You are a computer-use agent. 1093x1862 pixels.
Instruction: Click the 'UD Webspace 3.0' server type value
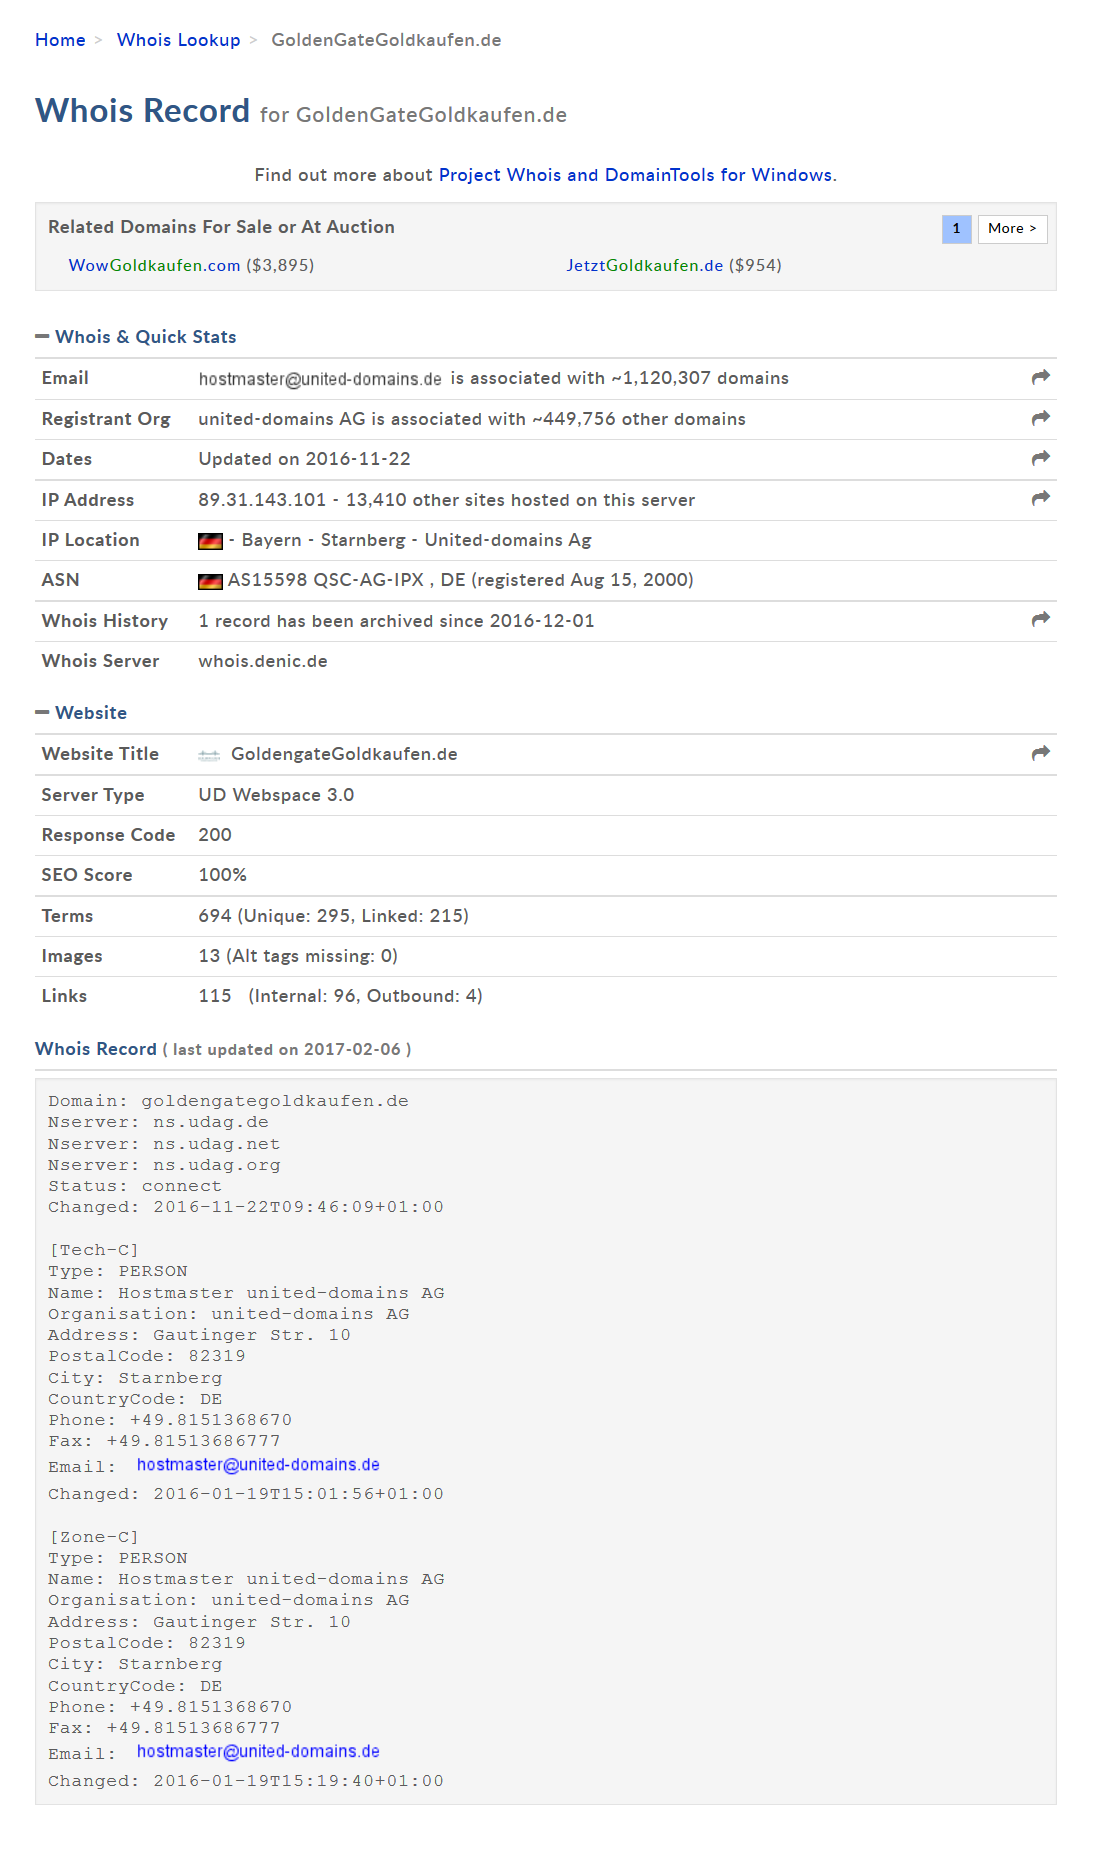(276, 795)
